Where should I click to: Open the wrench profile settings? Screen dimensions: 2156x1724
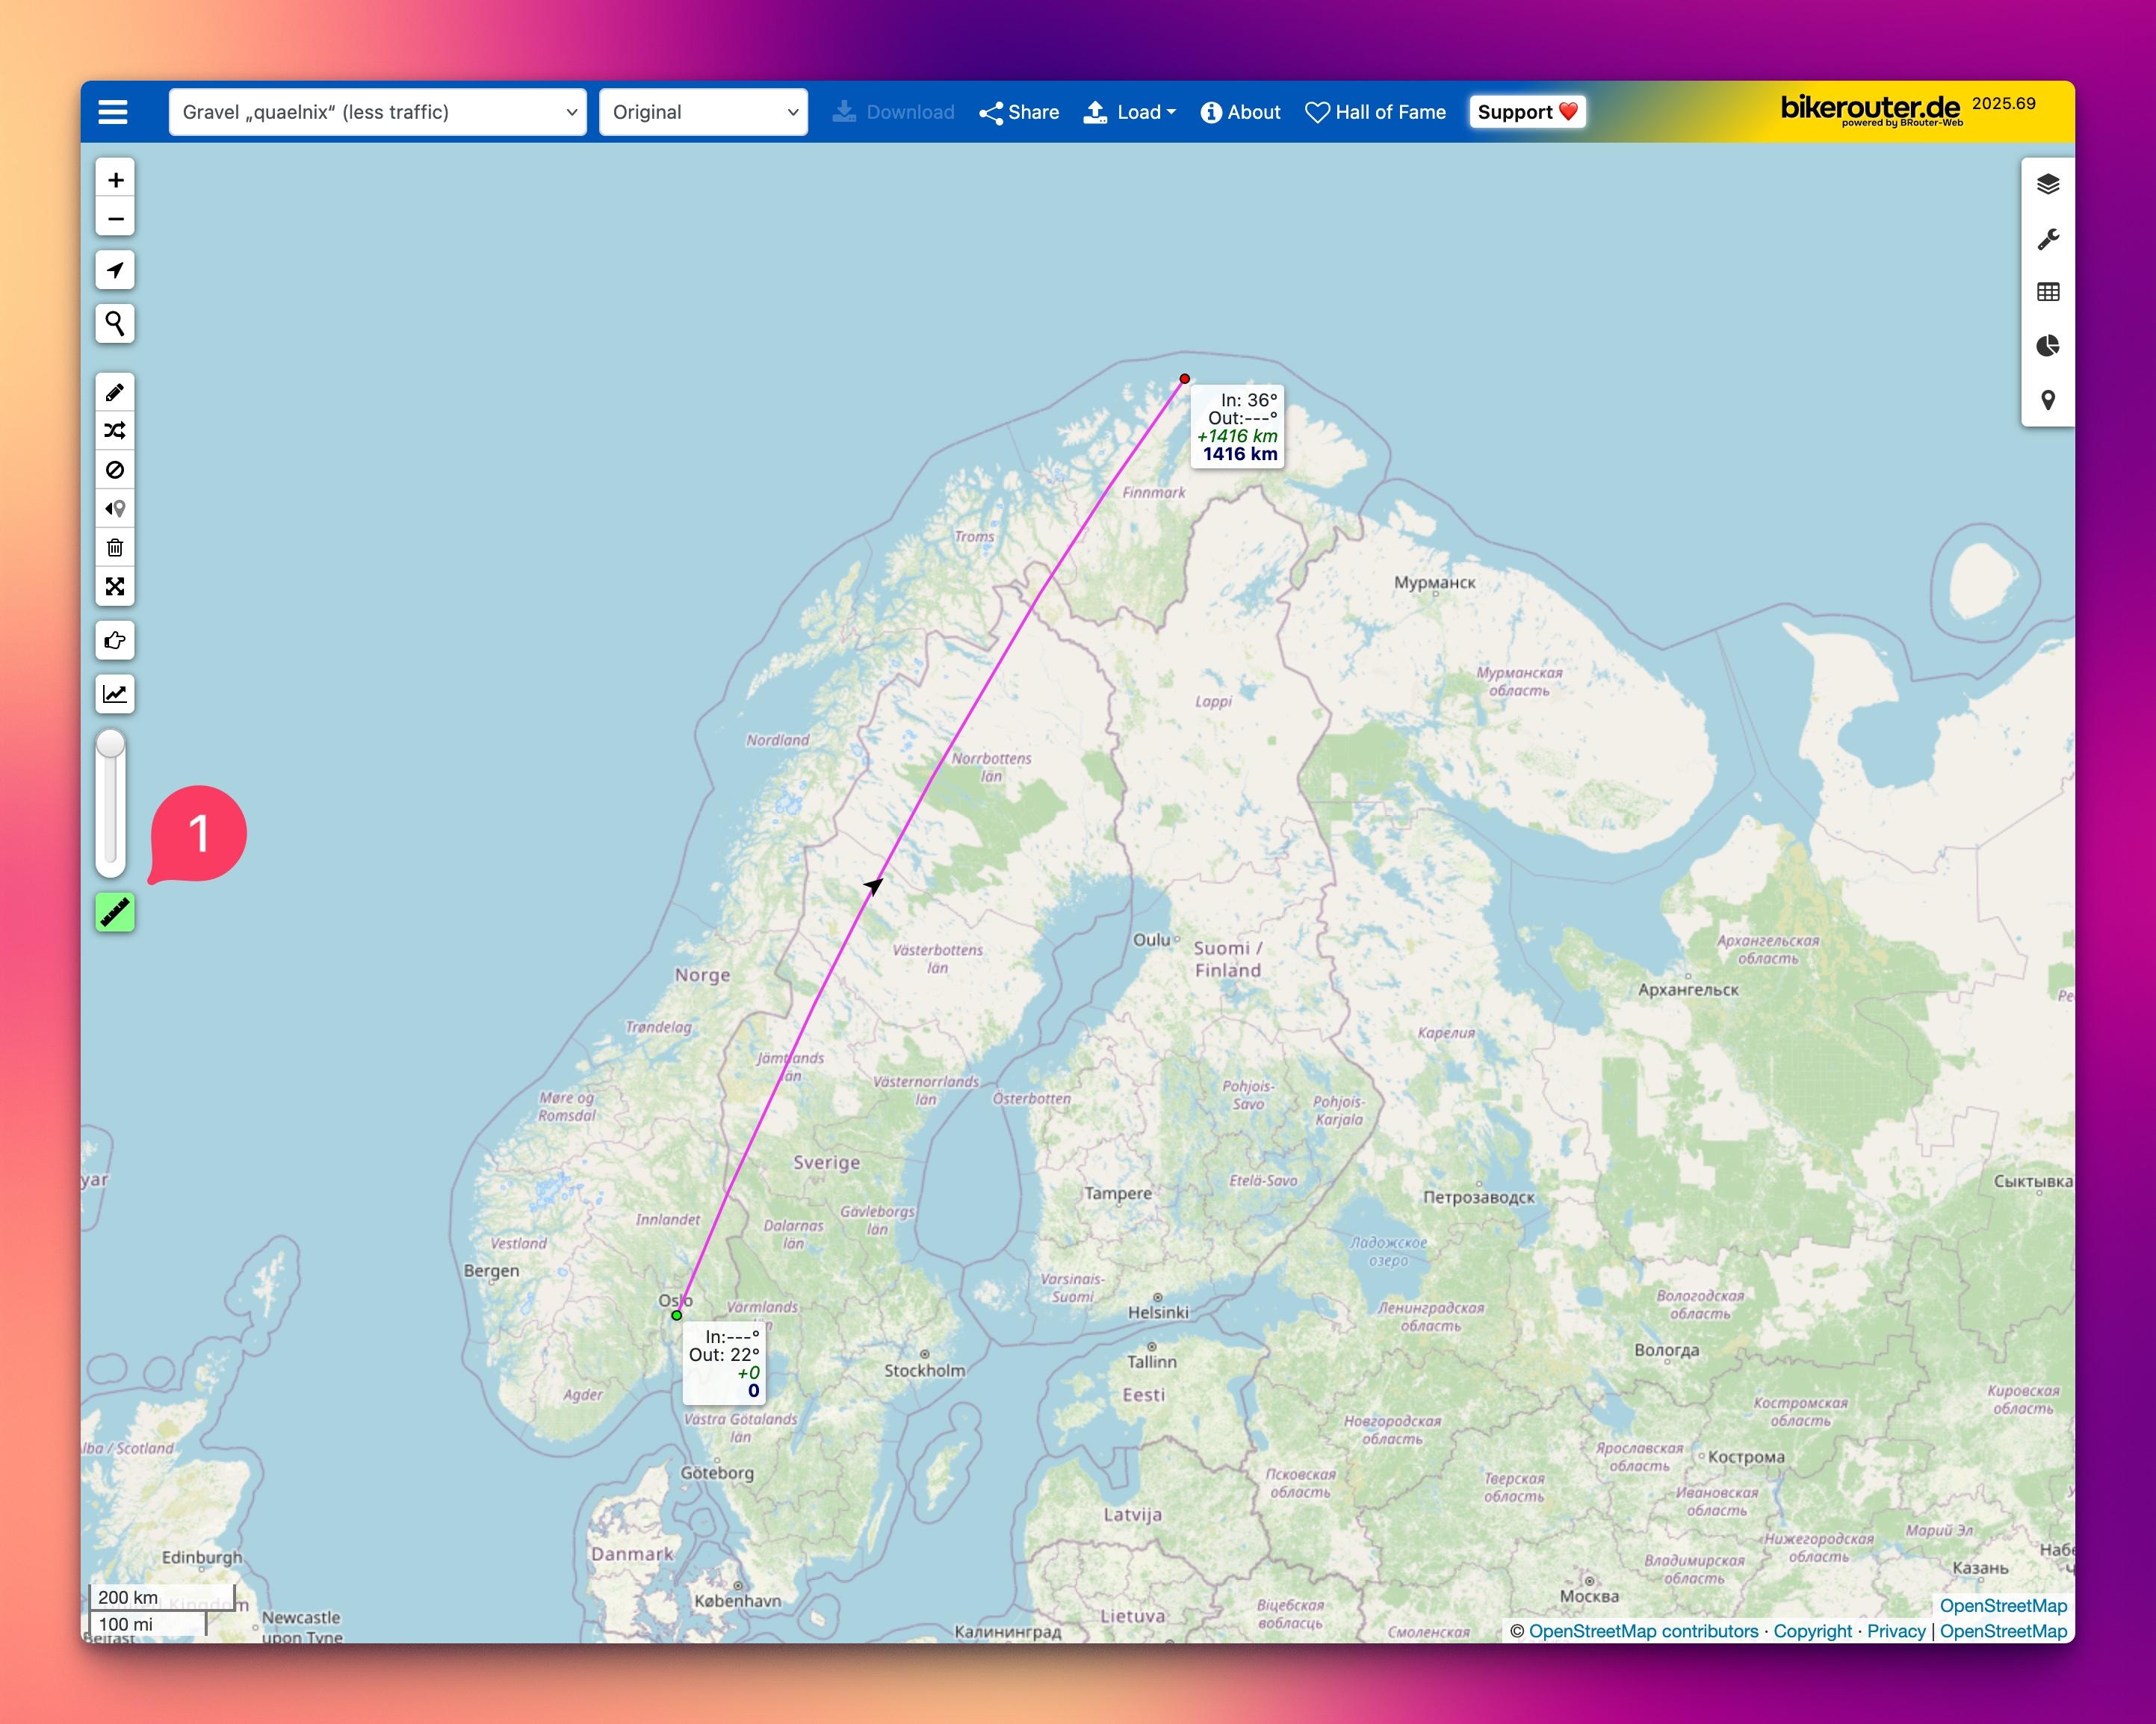coord(2048,239)
